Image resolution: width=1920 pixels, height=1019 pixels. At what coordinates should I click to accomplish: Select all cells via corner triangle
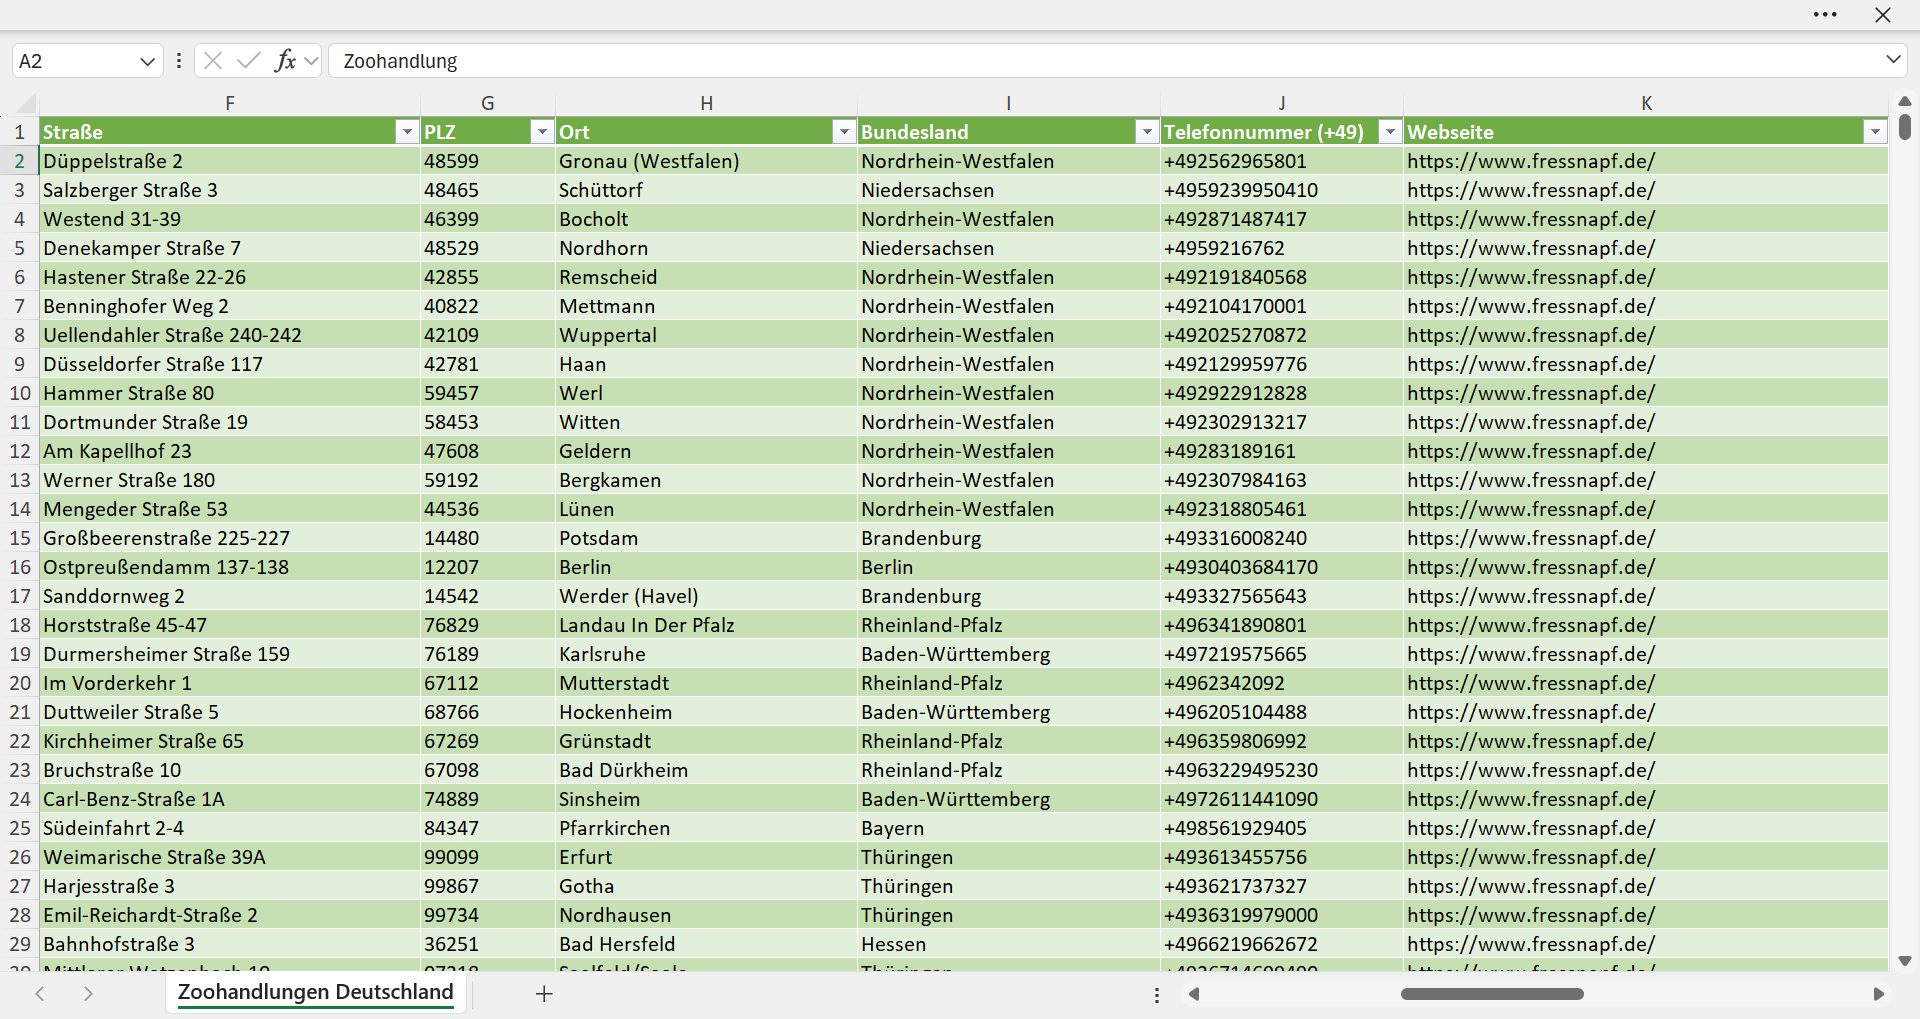pos(25,103)
